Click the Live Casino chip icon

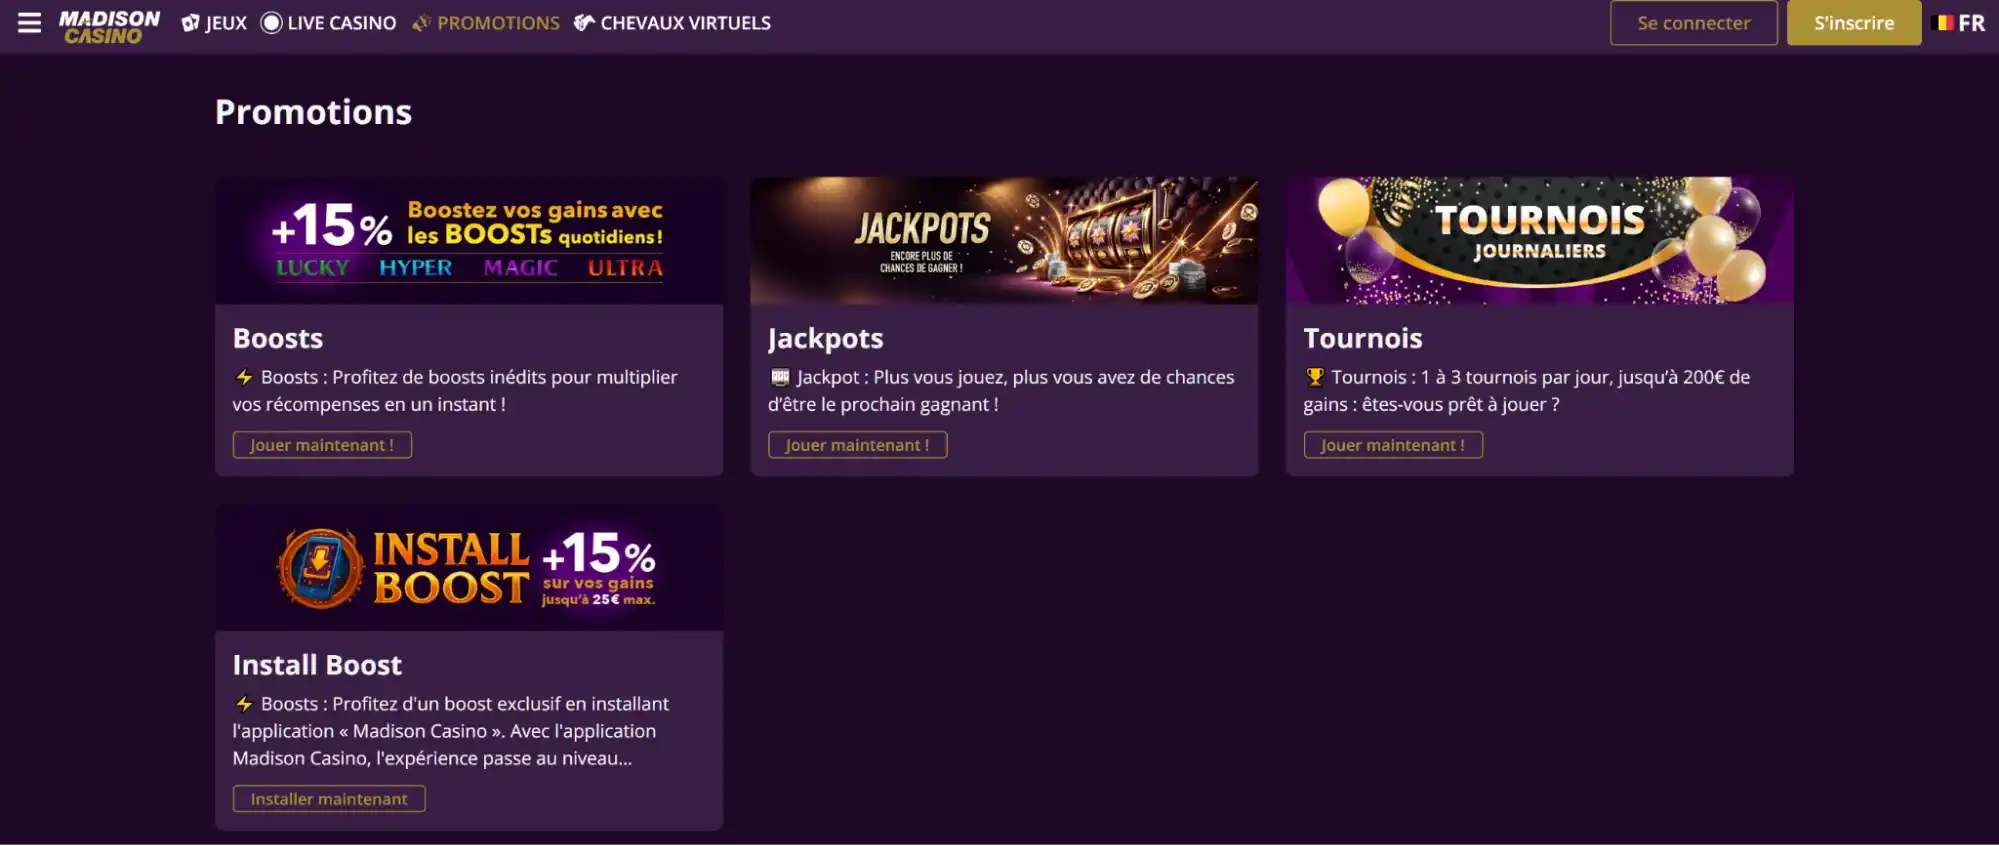[271, 23]
